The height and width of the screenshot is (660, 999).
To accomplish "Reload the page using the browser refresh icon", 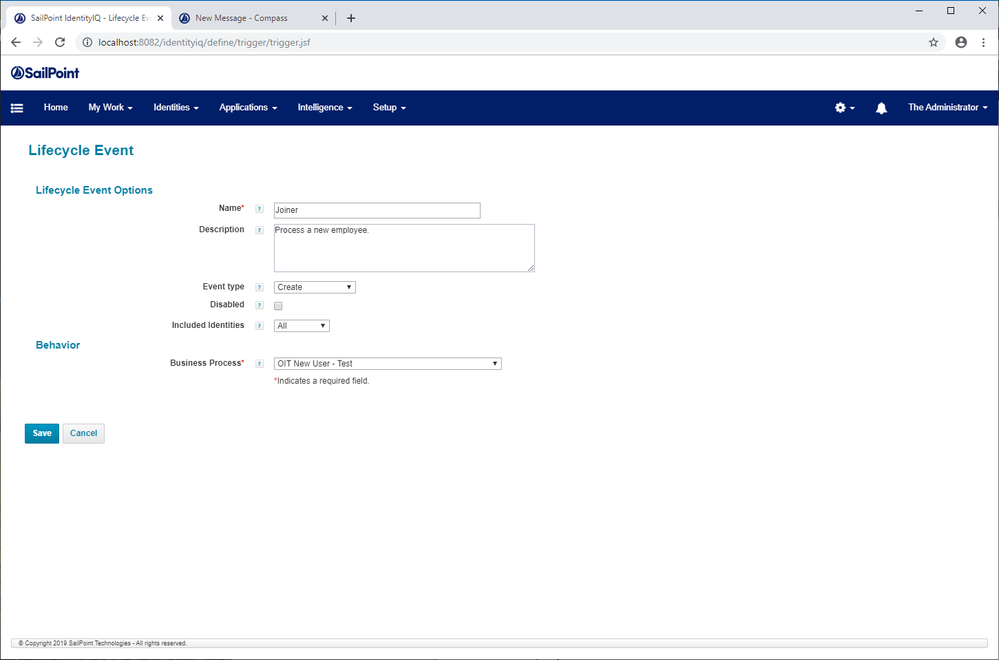I will (60, 43).
